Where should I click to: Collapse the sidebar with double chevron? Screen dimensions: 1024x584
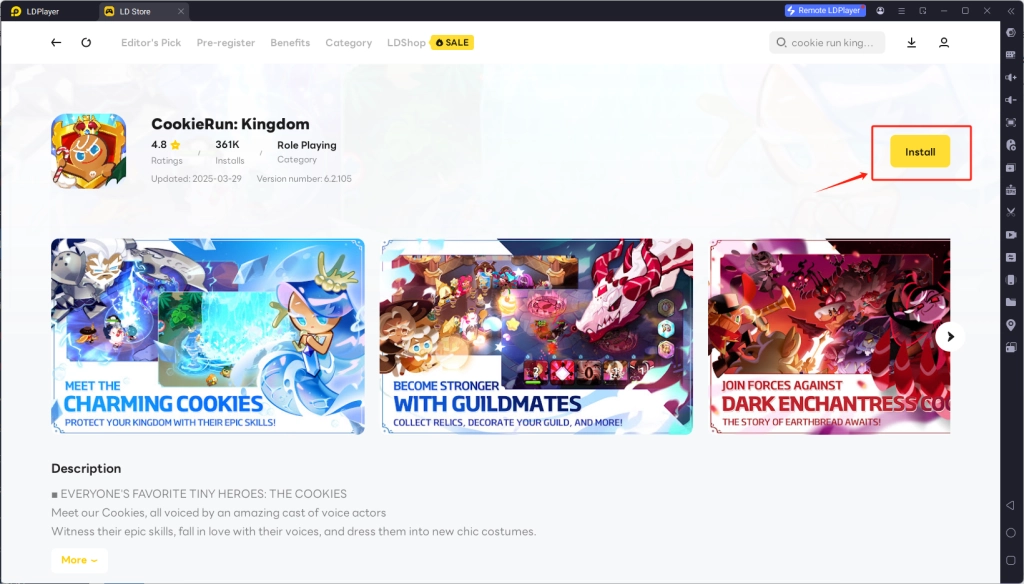[x=1011, y=10]
